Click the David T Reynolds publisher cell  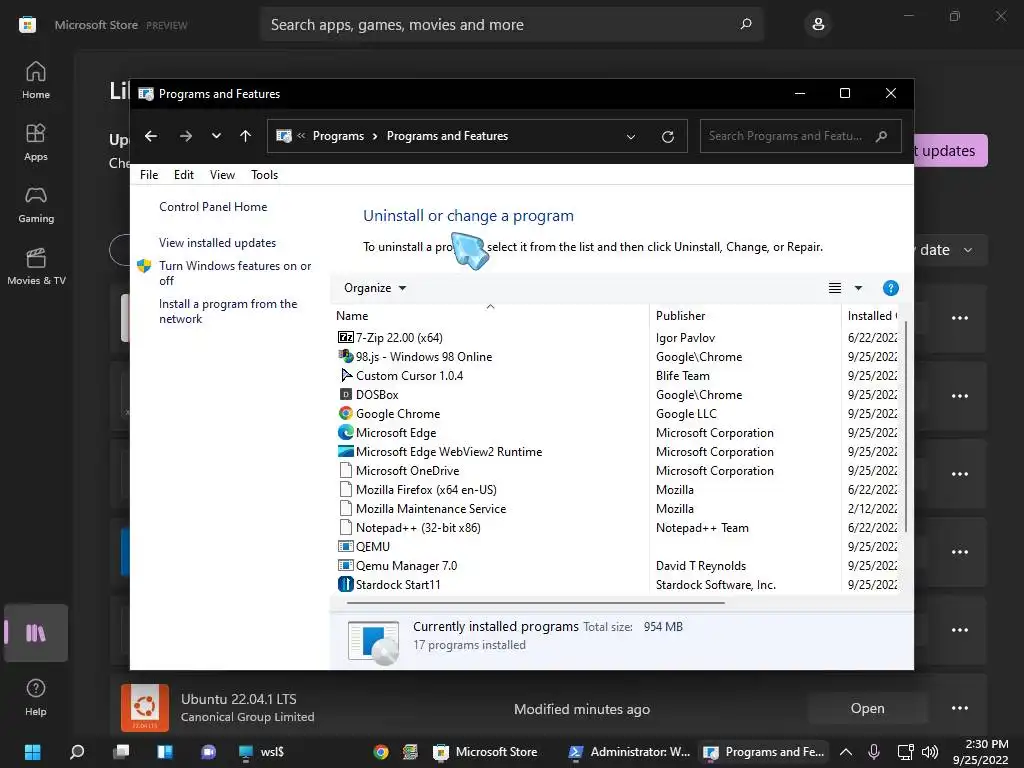(701, 566)
